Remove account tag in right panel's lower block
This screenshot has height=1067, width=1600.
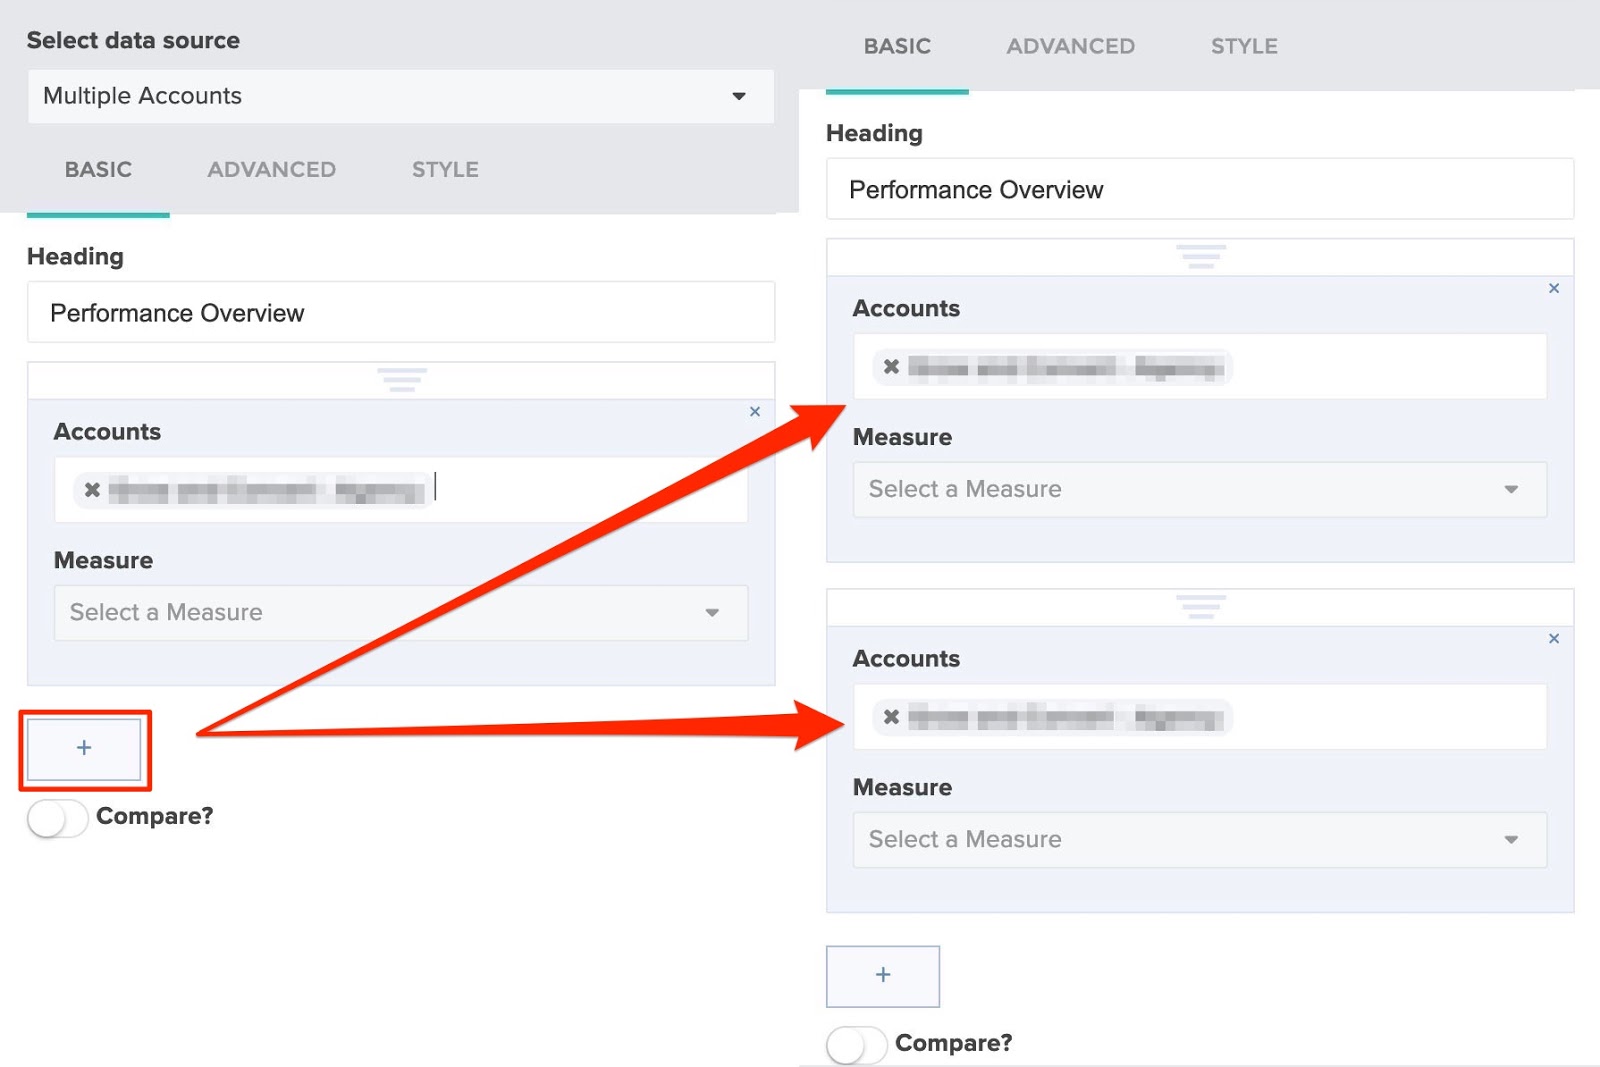click(x=891, y=717)
